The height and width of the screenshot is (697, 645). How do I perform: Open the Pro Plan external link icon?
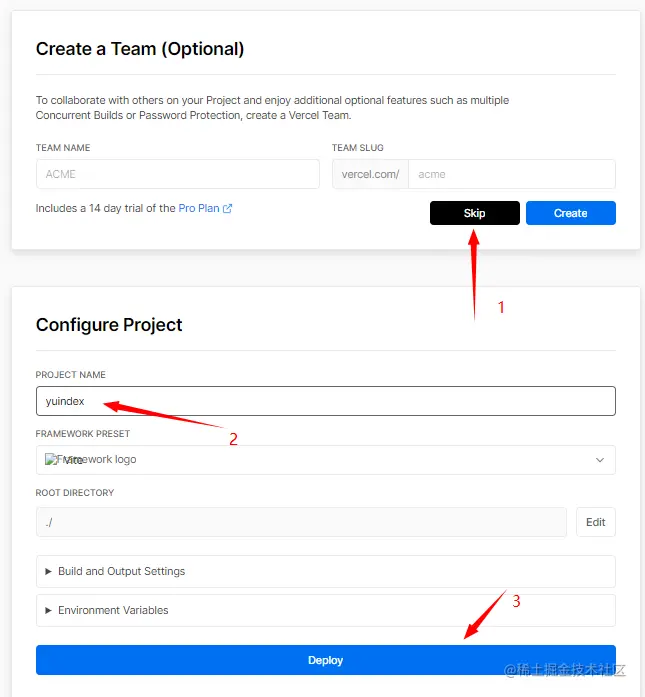point(228,209)
